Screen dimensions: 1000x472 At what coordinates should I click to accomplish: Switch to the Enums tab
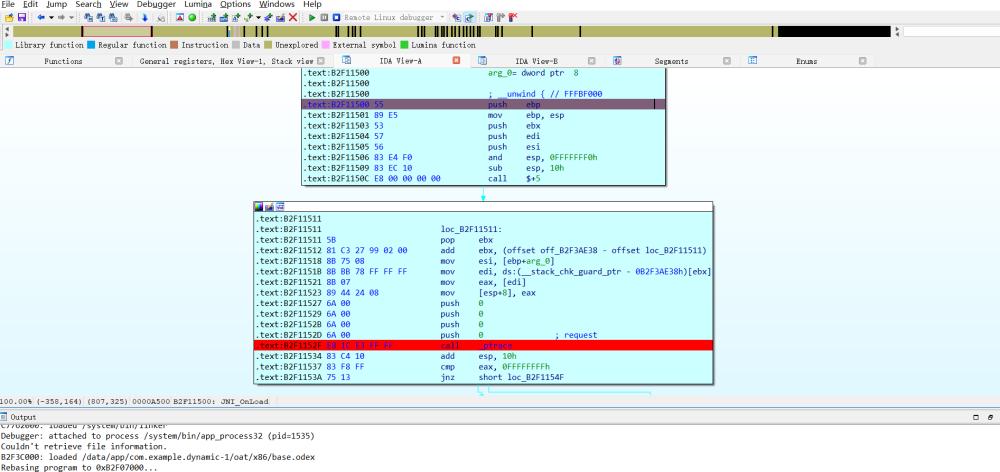807,61
